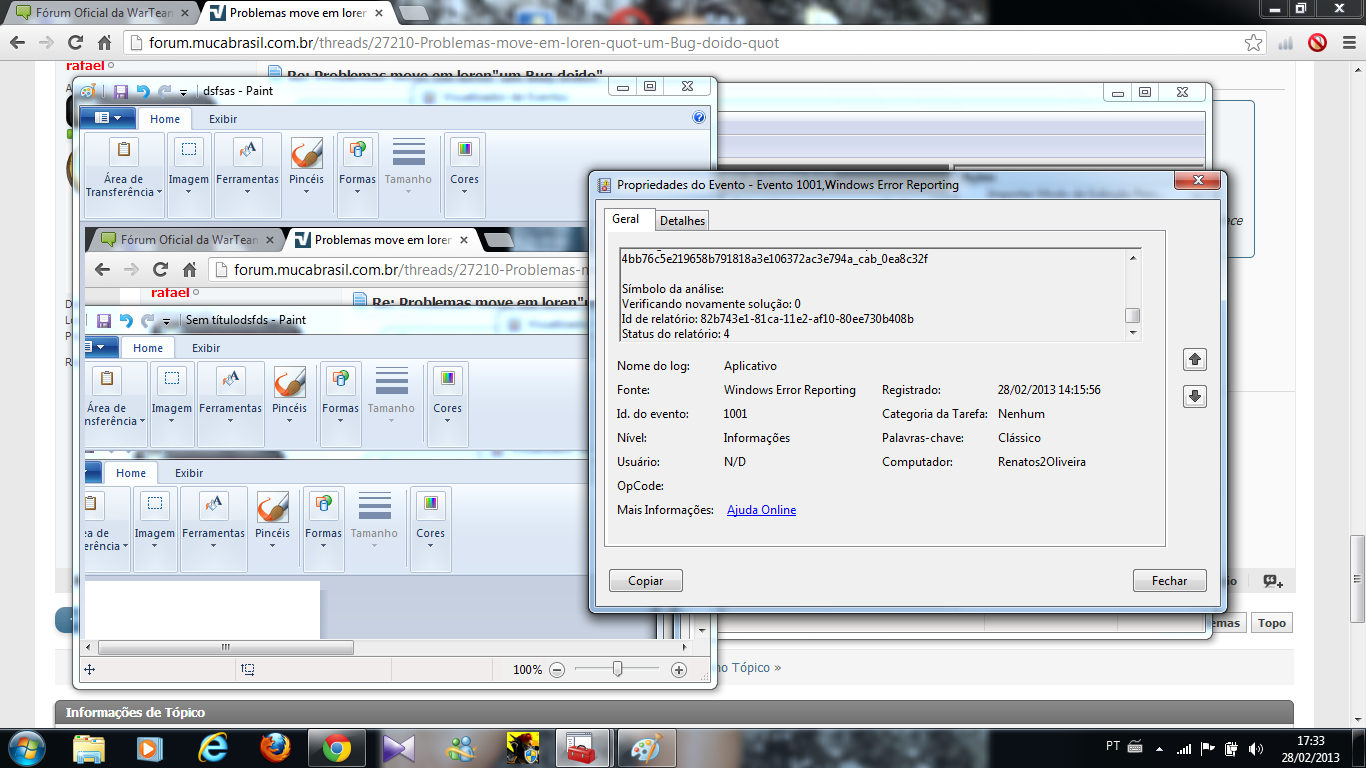This screenshot has height=768, width=1366.
Task: Open the Ajuda Online link
Action: coord(761,510)
